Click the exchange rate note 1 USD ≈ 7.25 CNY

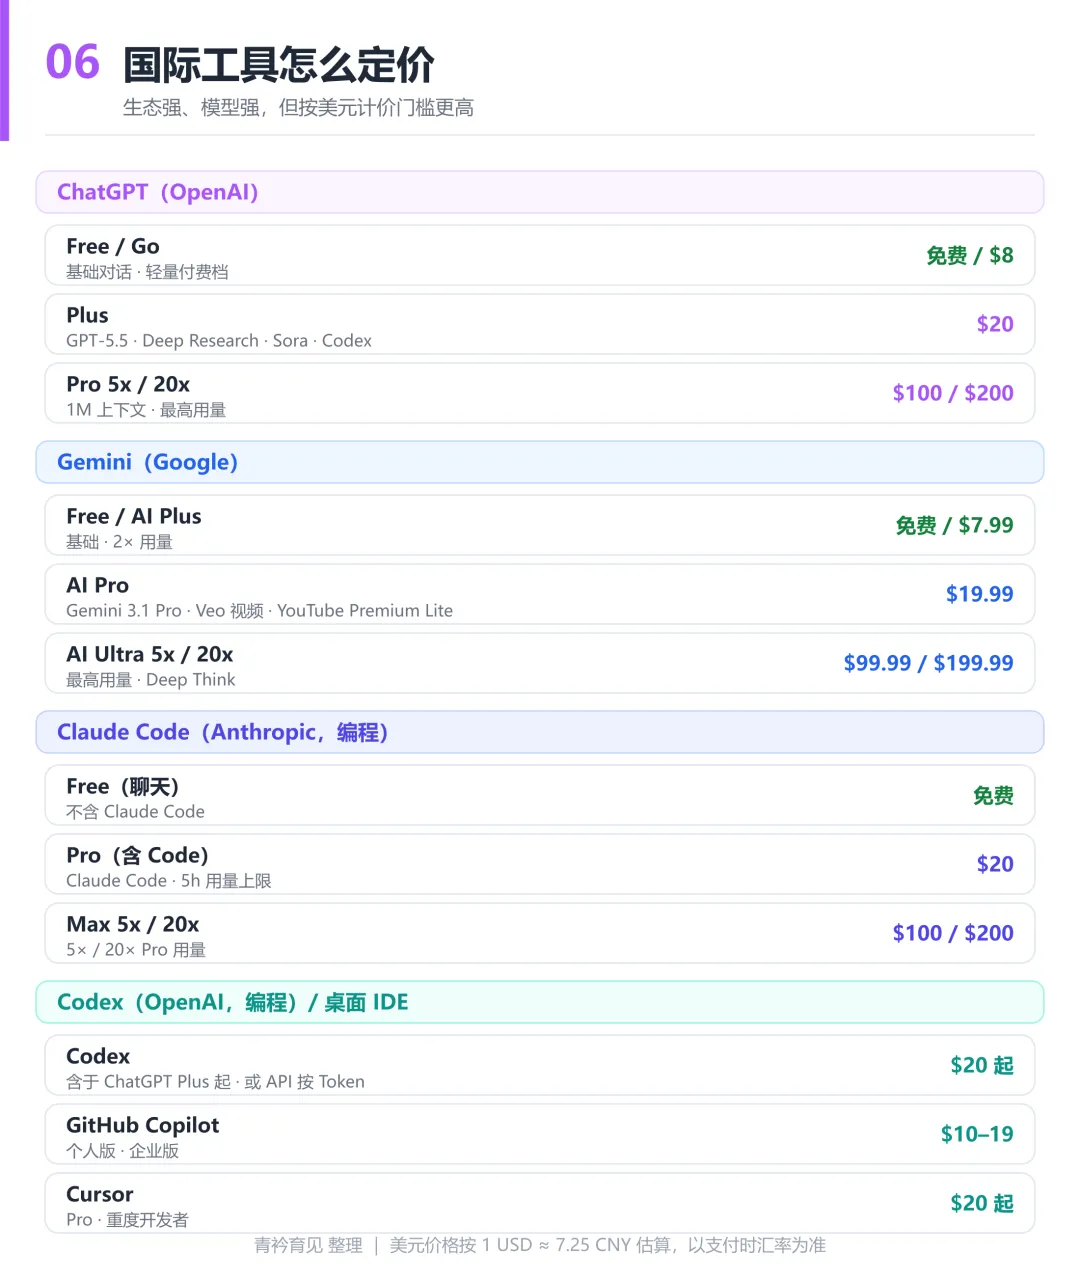556,1245
